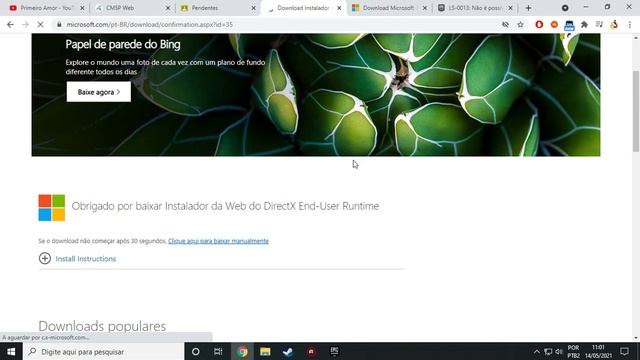Switch to the CMSP Web tab
This screenshot has height=360, width=640.
coord(133,8)
